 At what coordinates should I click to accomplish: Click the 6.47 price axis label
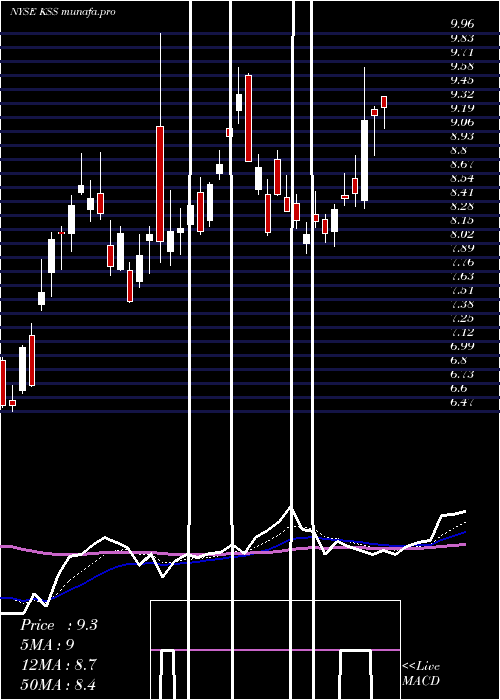pyautogui.click(x=462, y=402)
